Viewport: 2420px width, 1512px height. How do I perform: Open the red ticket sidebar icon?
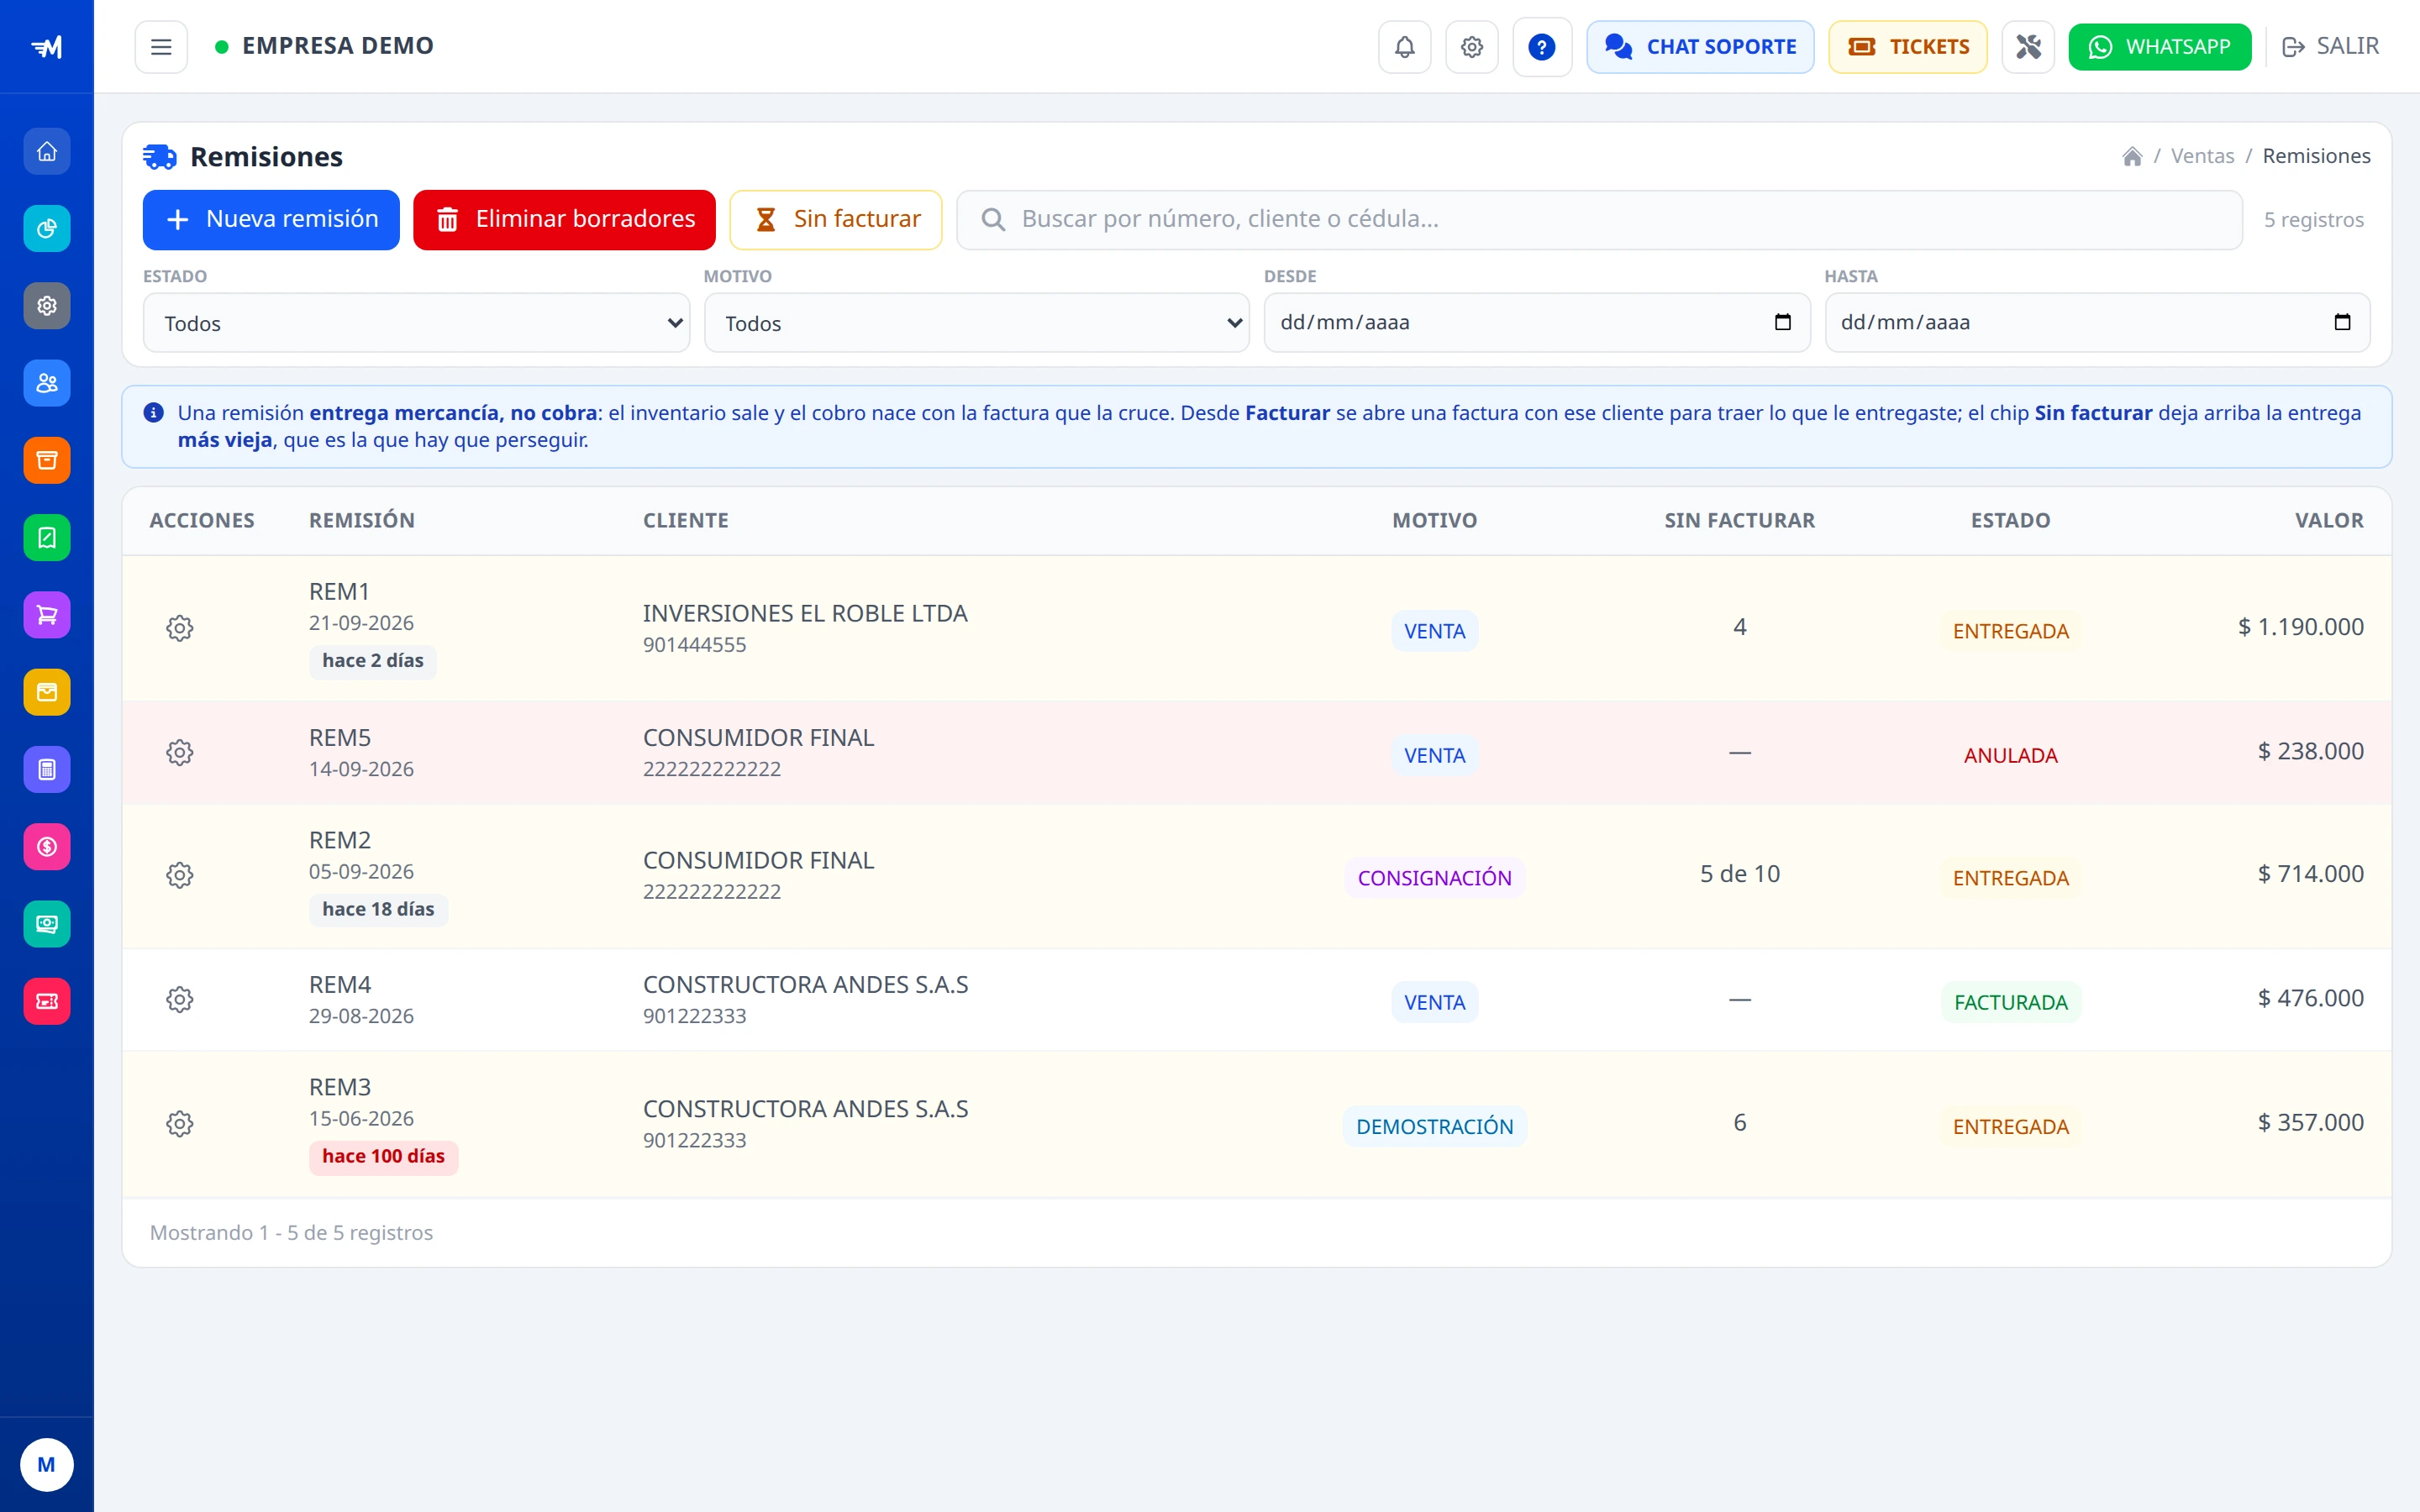point(47,1001)
